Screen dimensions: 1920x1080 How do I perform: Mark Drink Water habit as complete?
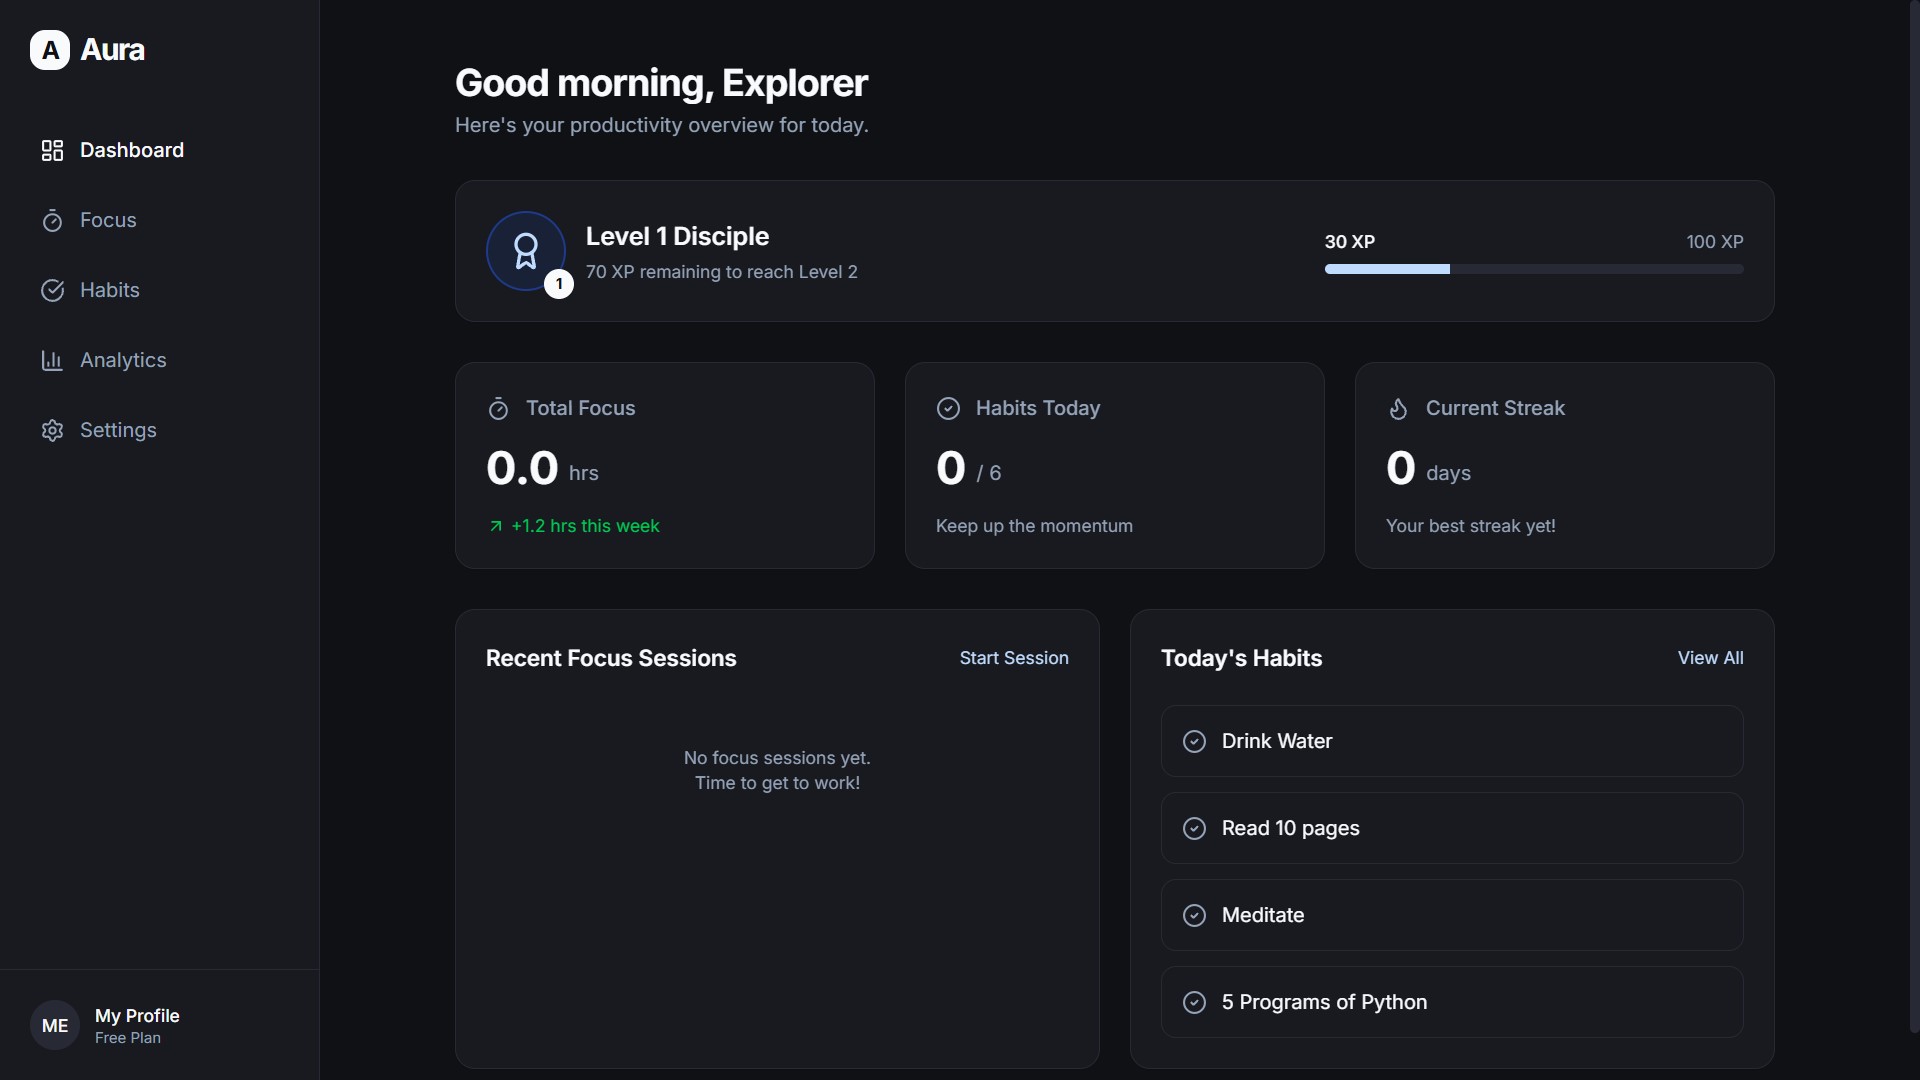pyautogui.click(x=1194, y=741)
